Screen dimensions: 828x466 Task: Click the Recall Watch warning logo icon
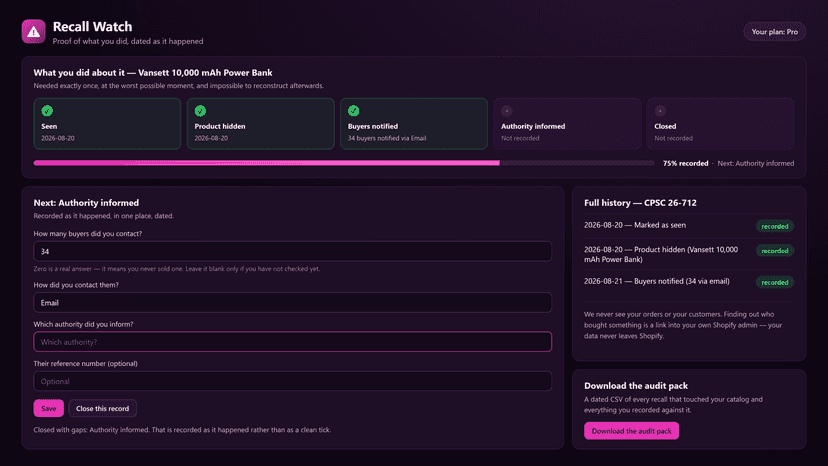(33, 32)
